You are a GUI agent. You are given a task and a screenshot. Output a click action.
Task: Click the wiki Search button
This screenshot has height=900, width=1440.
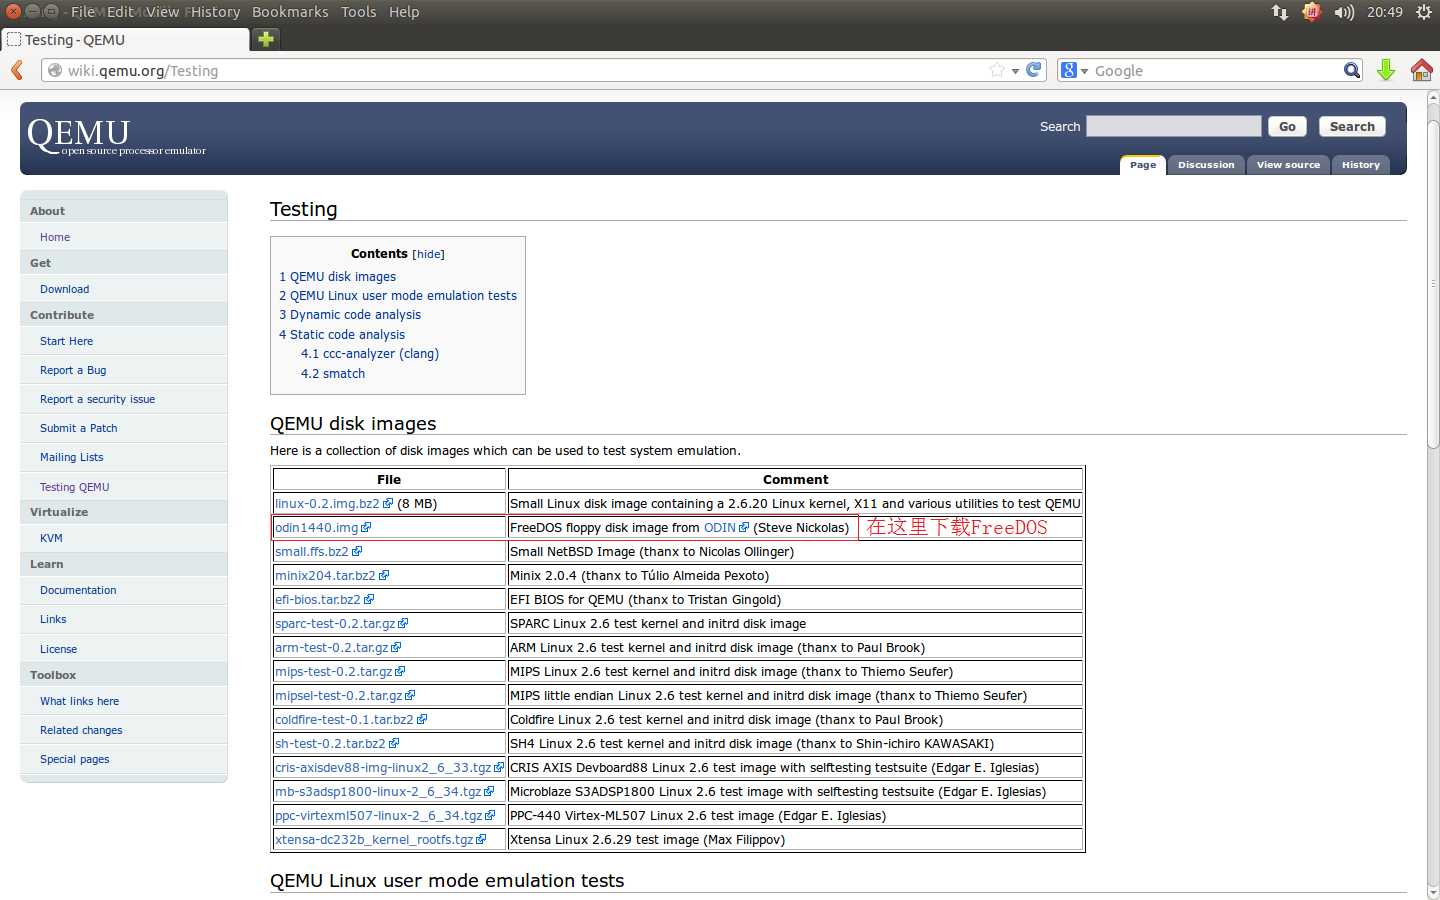1352,126
